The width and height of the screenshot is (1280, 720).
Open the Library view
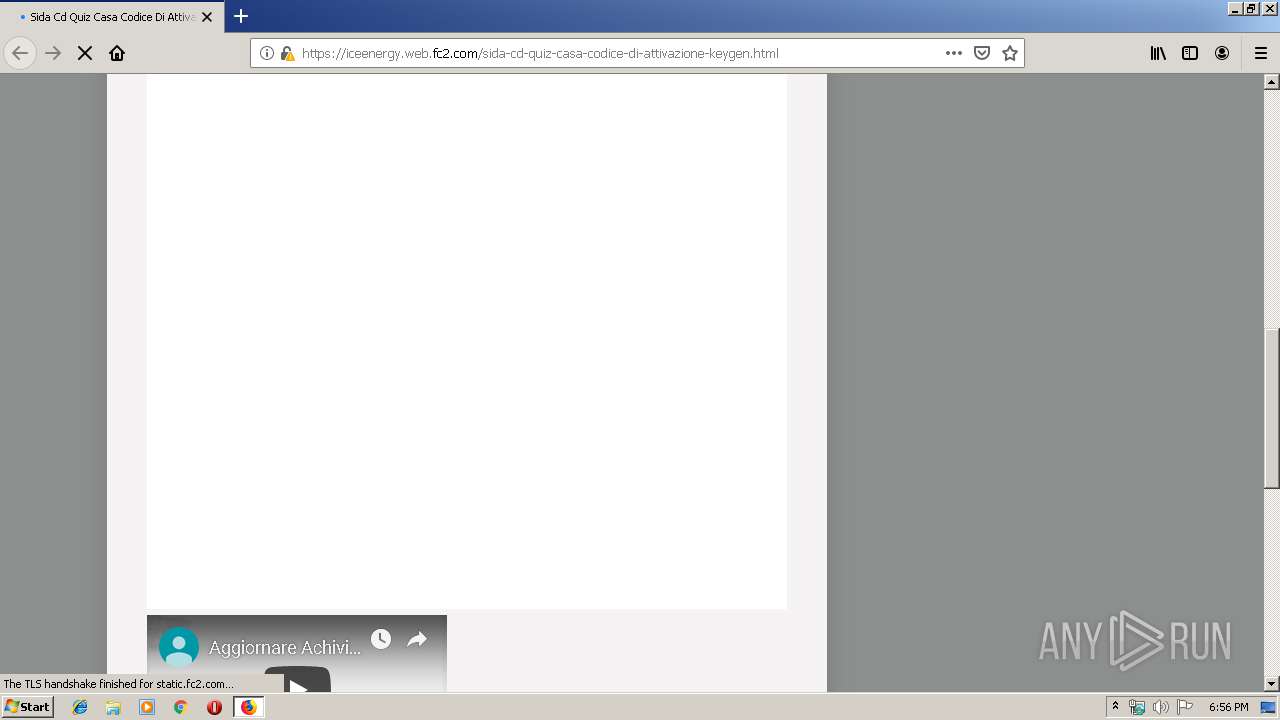[1158, 53]
